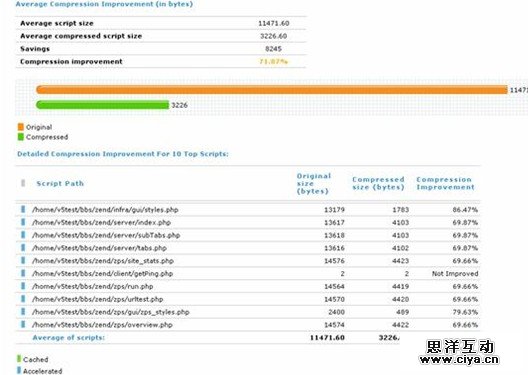Click the orange Original legend swatch
Image resolution: width=528 pixels, height=375 pixels.
tap(21, 127)
